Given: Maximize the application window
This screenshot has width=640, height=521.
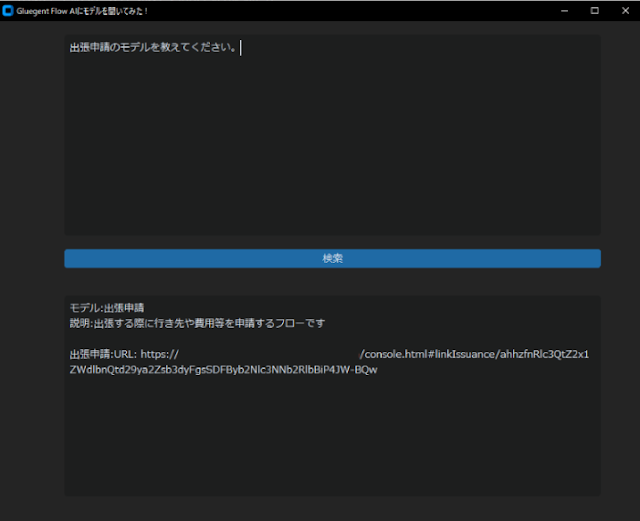Looking at the screenshot, I should pyautogui.click(x=594, y=10).
